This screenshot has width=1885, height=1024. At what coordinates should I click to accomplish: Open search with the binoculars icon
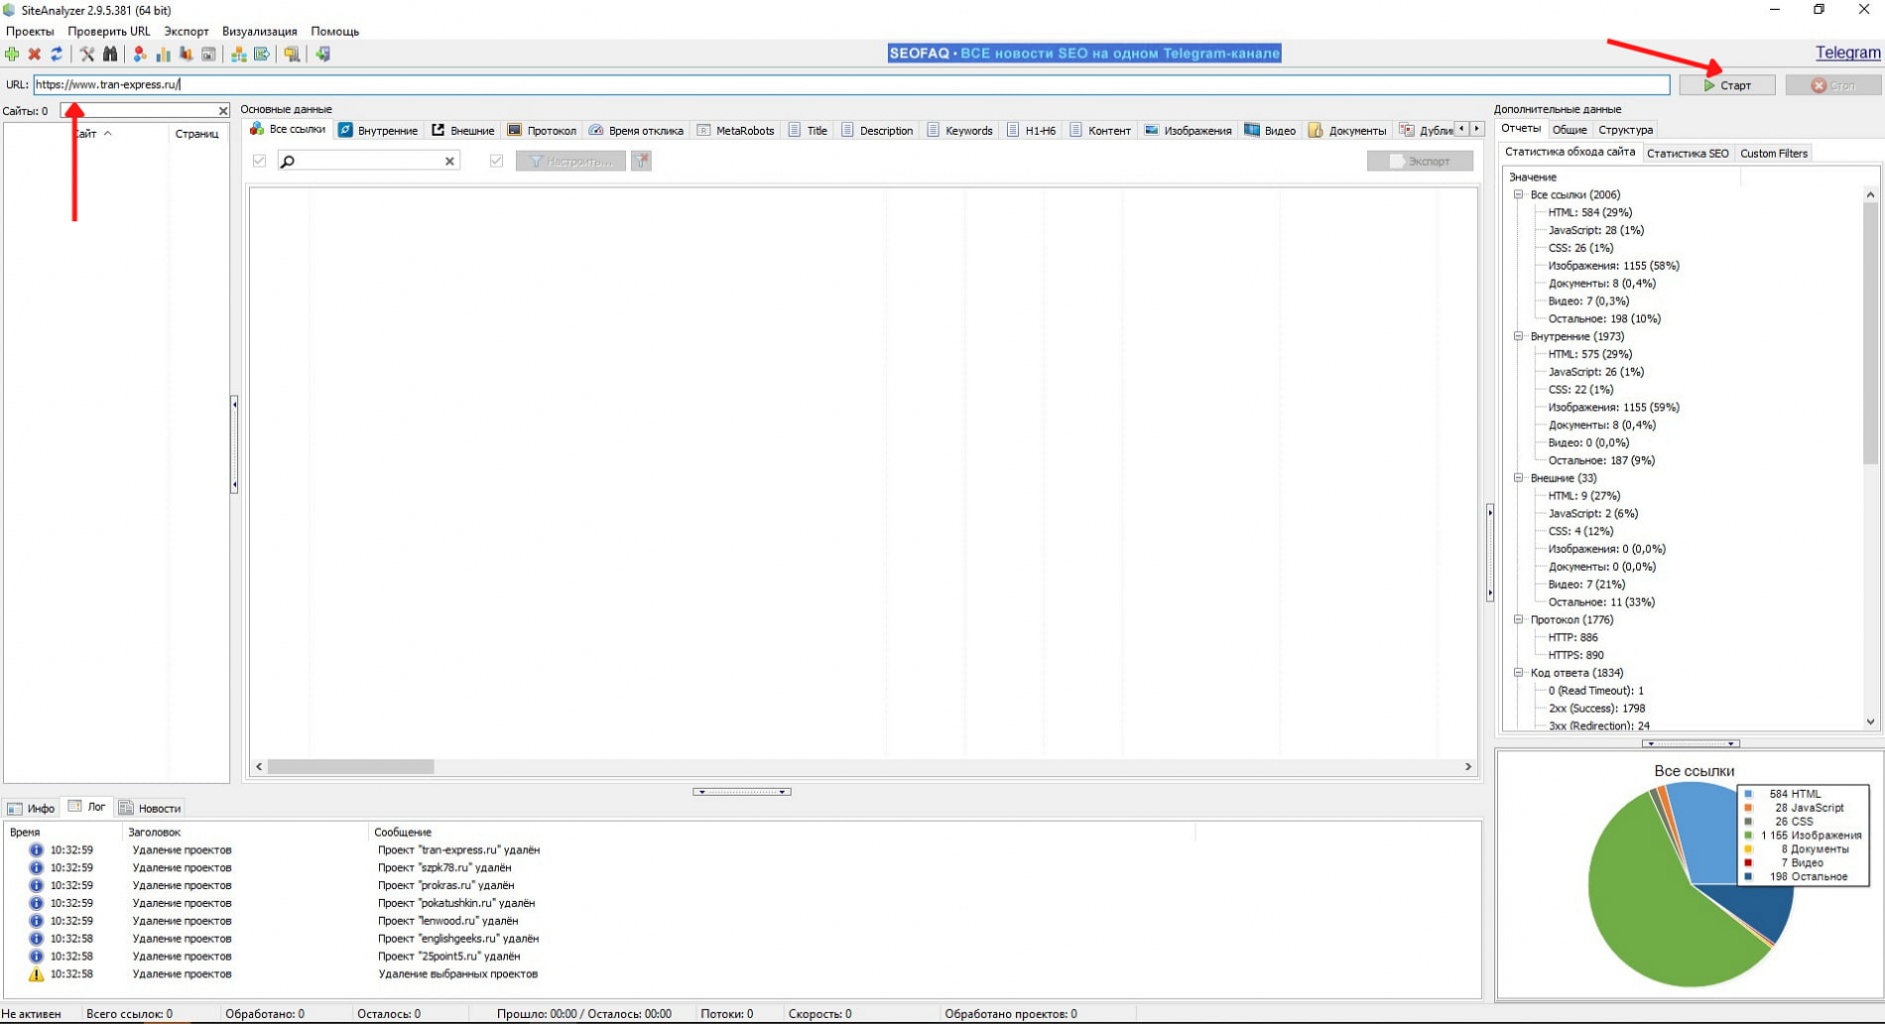pyautogui.click(x=110, y=54)
